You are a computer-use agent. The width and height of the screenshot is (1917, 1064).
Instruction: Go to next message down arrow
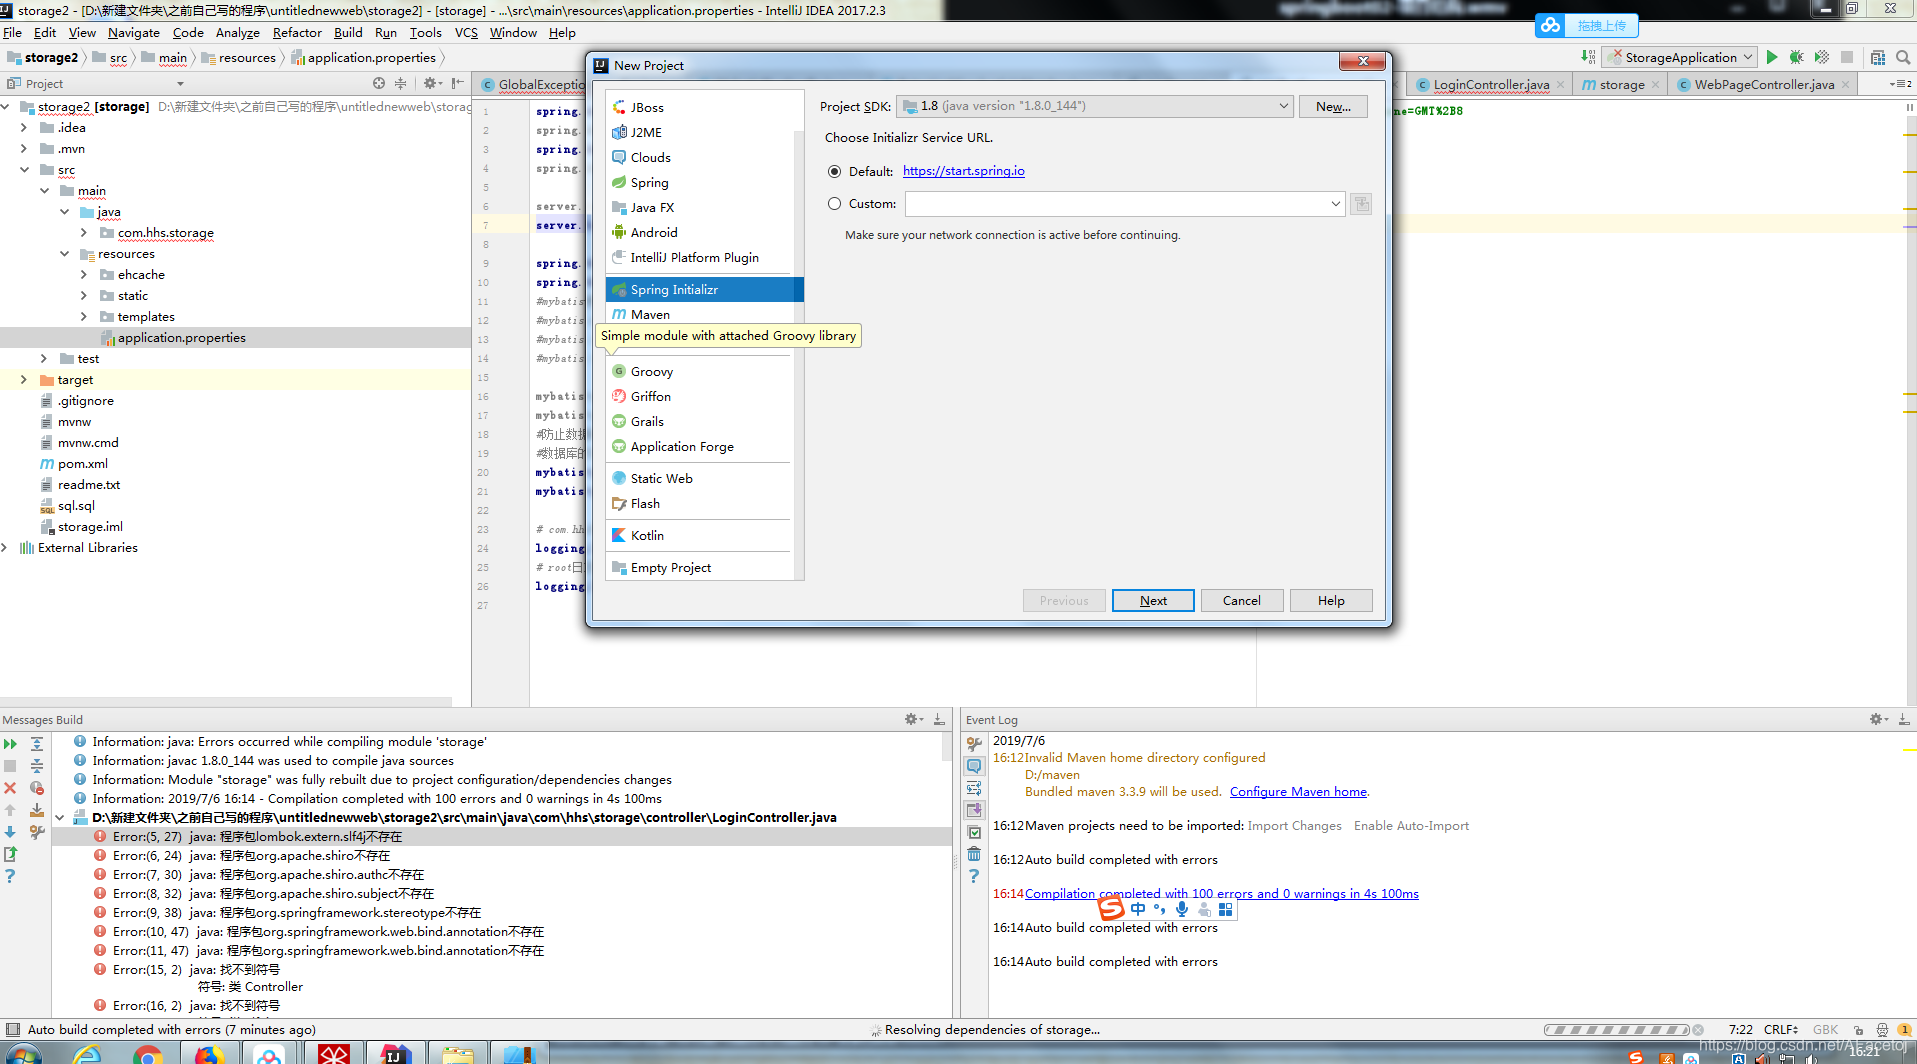(x=10, y=832)
